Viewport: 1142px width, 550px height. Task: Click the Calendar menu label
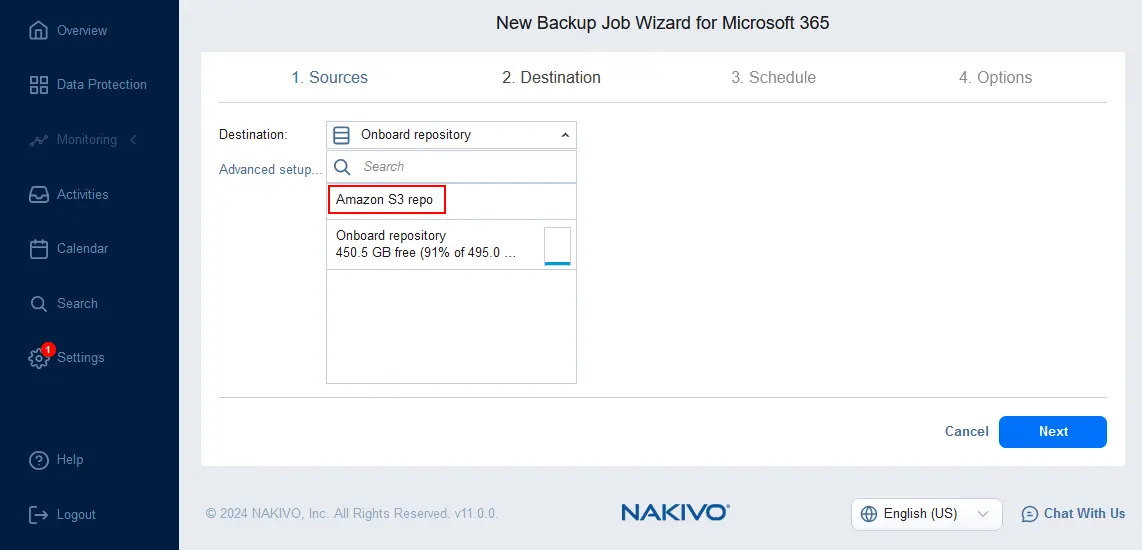click(x=82, y=248)
